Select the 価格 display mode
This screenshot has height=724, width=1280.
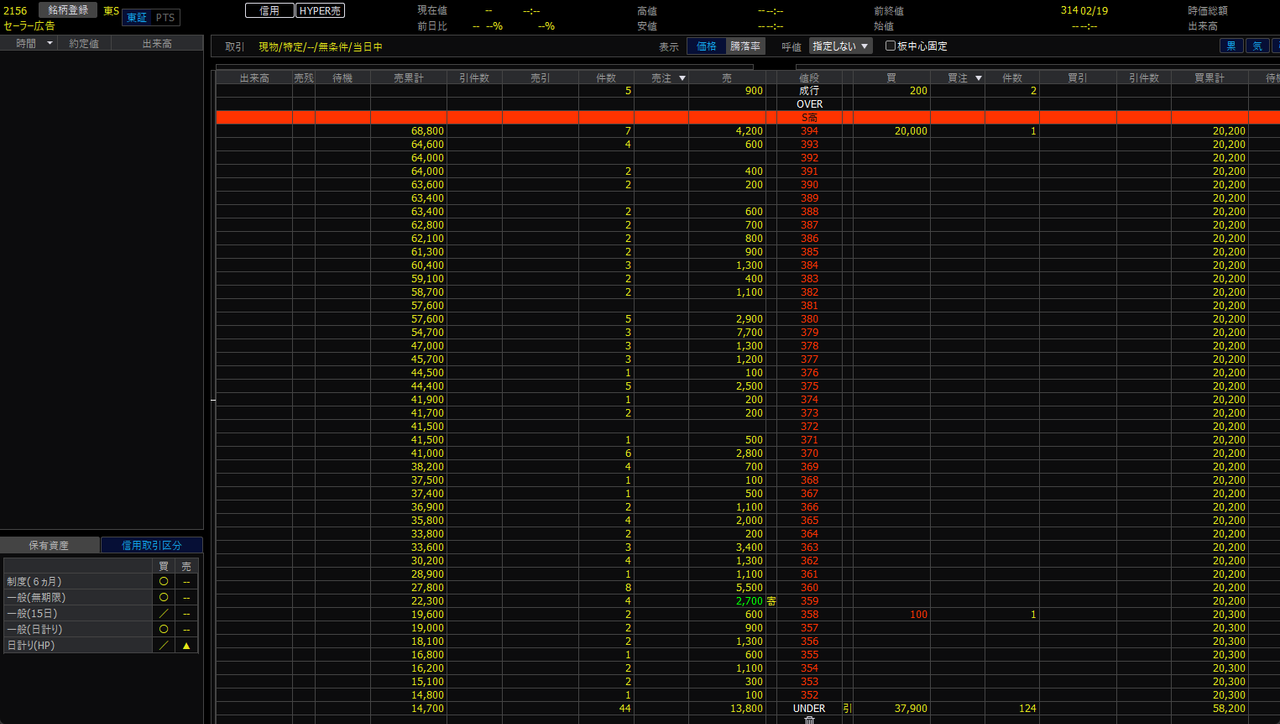pos(706,46)
